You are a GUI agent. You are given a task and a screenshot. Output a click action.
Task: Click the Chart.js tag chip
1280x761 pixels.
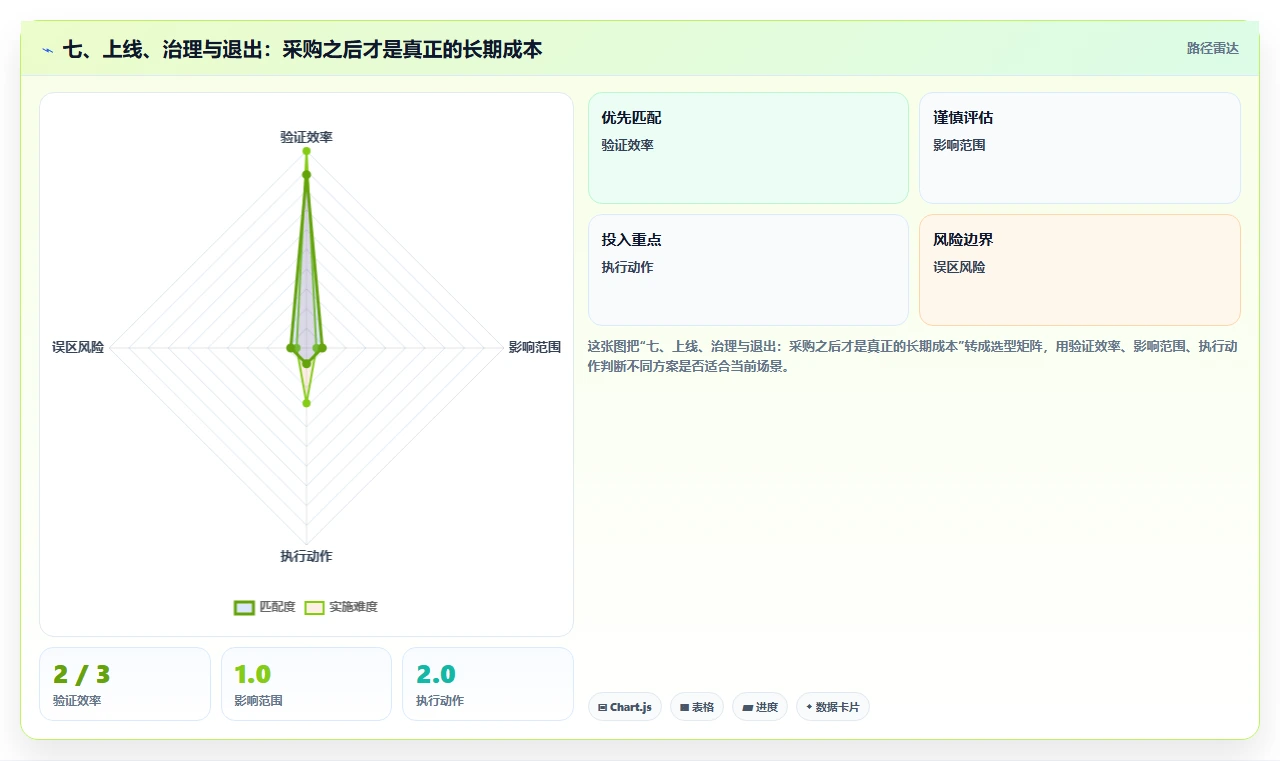tap(625, 707)
